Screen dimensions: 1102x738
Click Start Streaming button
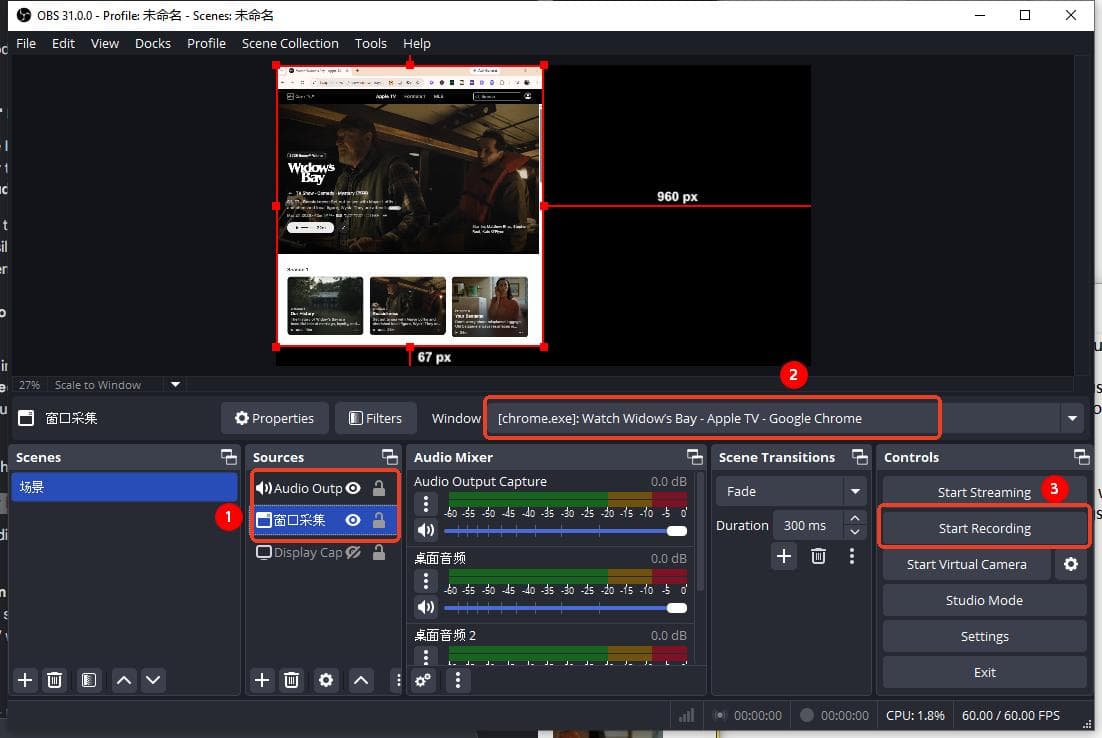(984, 492)
